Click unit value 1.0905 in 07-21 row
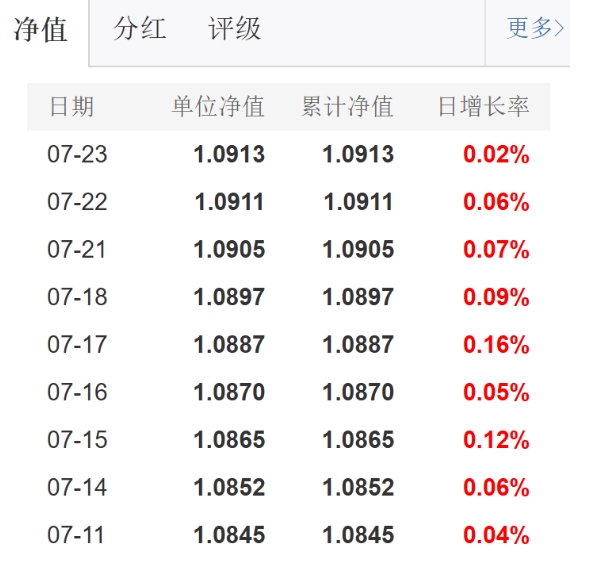Image resolution: width=591 pixels, height=569 pixels. 229,249
